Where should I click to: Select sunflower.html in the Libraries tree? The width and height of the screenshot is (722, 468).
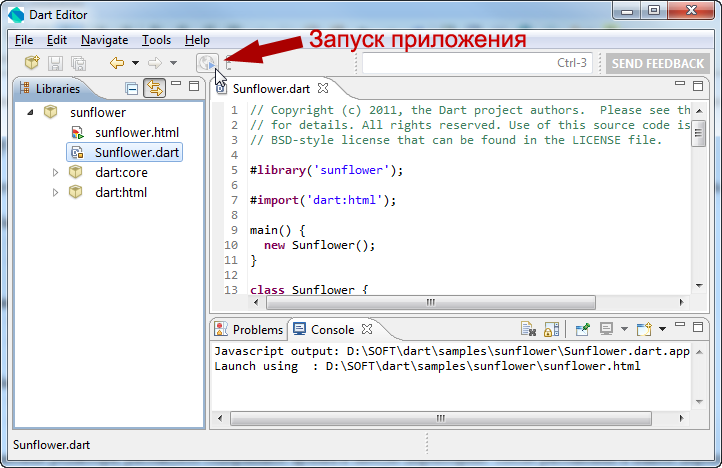point(137,133)
